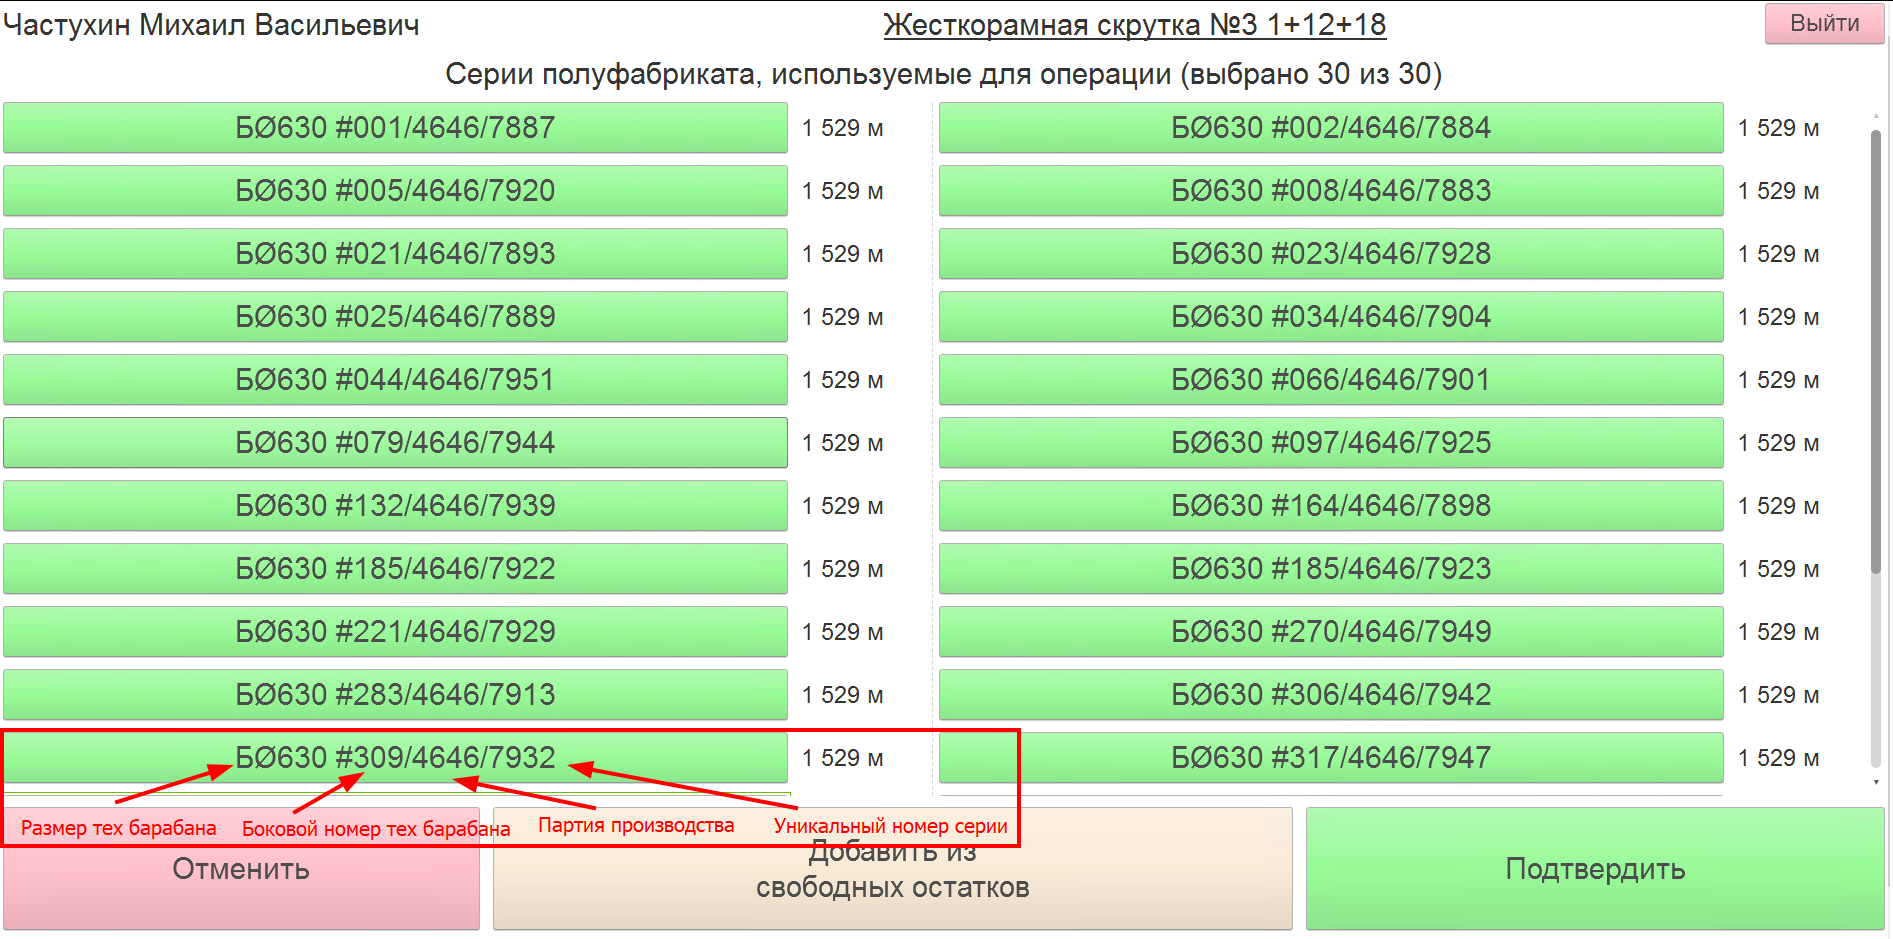Deselect series БØ630 #283/4646/7913
This screenshot has width=1893, height=939.
coord(395,694)
